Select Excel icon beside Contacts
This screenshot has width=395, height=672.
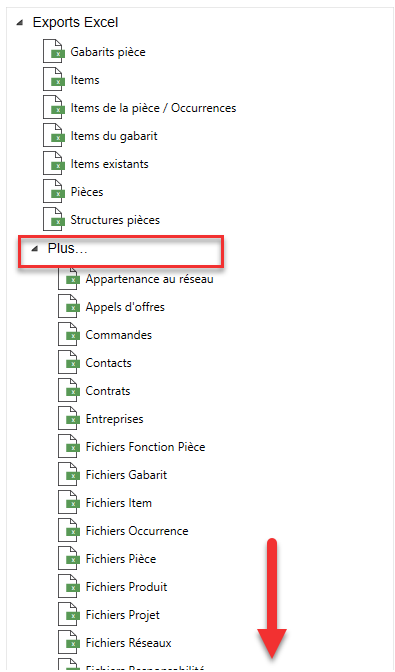tap(69, 363)
